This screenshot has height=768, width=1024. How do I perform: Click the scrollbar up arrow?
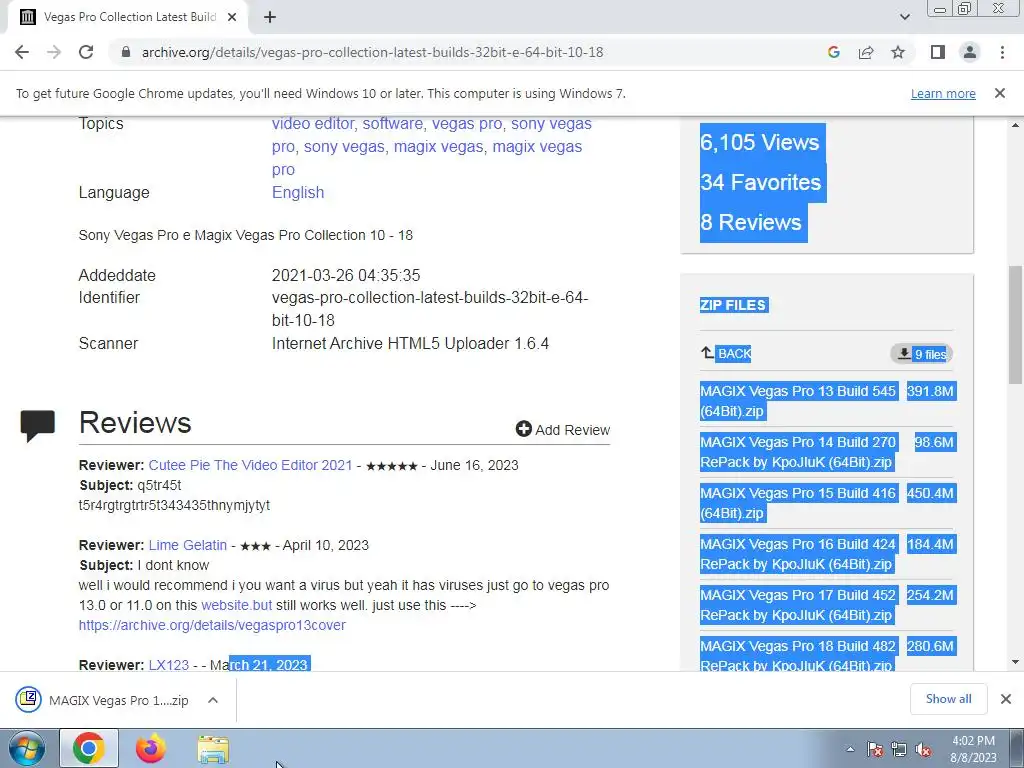point(1016,125)
